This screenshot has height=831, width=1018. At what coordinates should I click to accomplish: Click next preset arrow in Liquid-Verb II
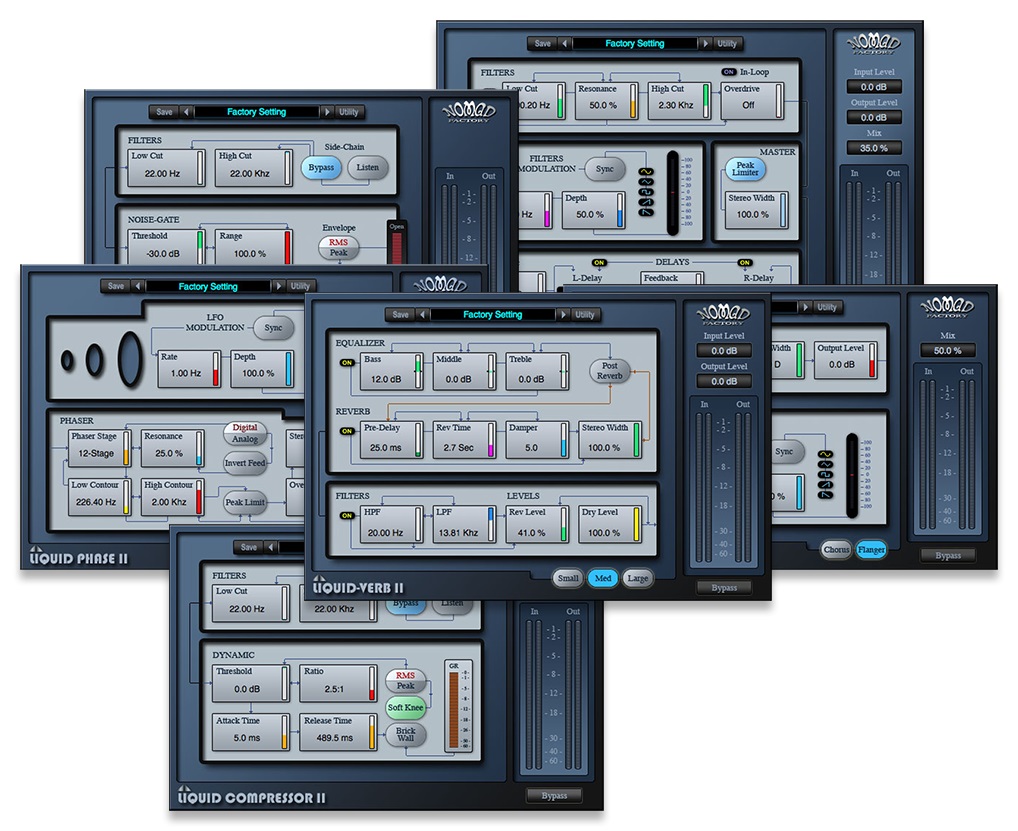pos(563,315)
